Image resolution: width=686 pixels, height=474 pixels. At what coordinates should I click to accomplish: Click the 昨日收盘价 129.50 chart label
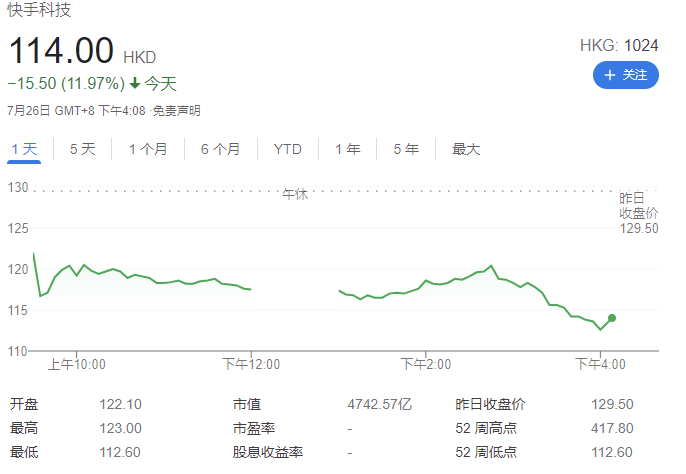point(639,213)
